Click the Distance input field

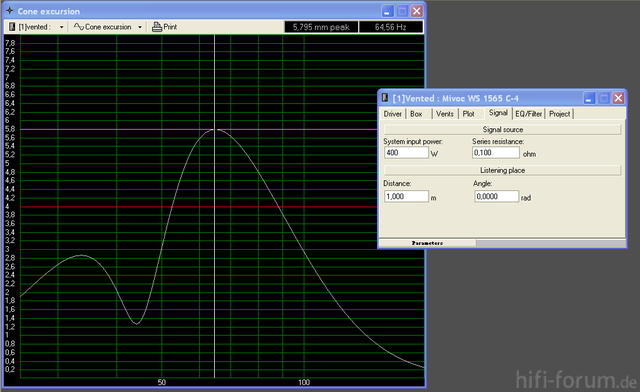(x=406, y=196)
